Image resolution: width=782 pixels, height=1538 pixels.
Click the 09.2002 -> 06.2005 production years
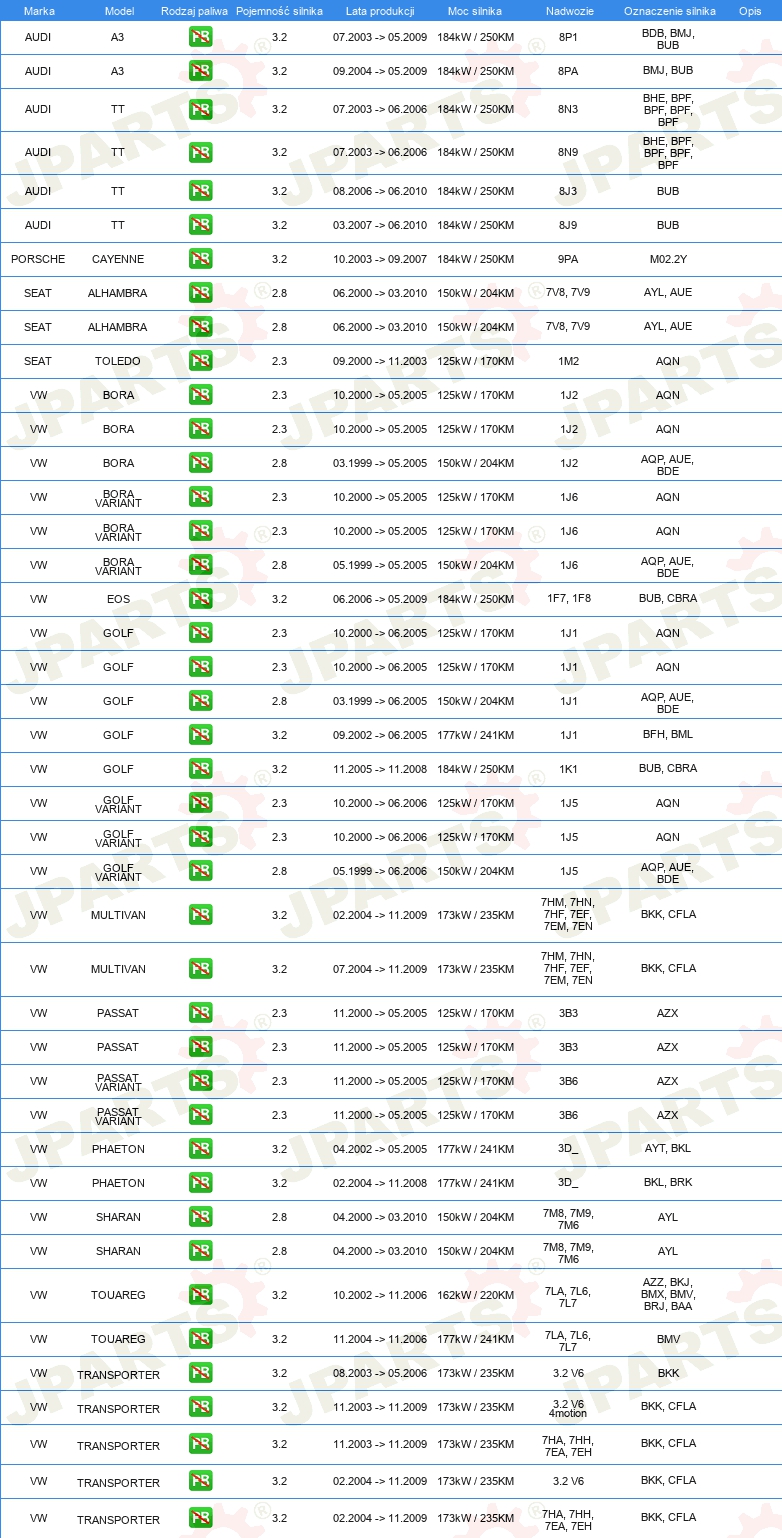point(380,735)
